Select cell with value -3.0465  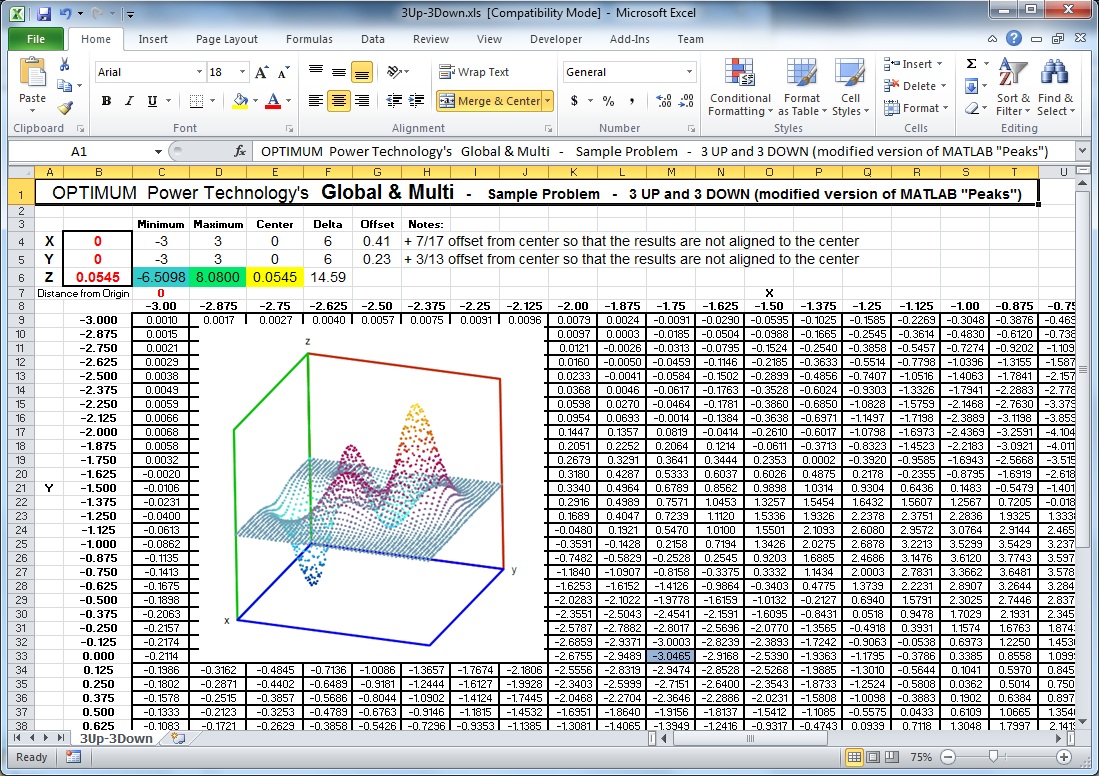[x=671, y=656]
